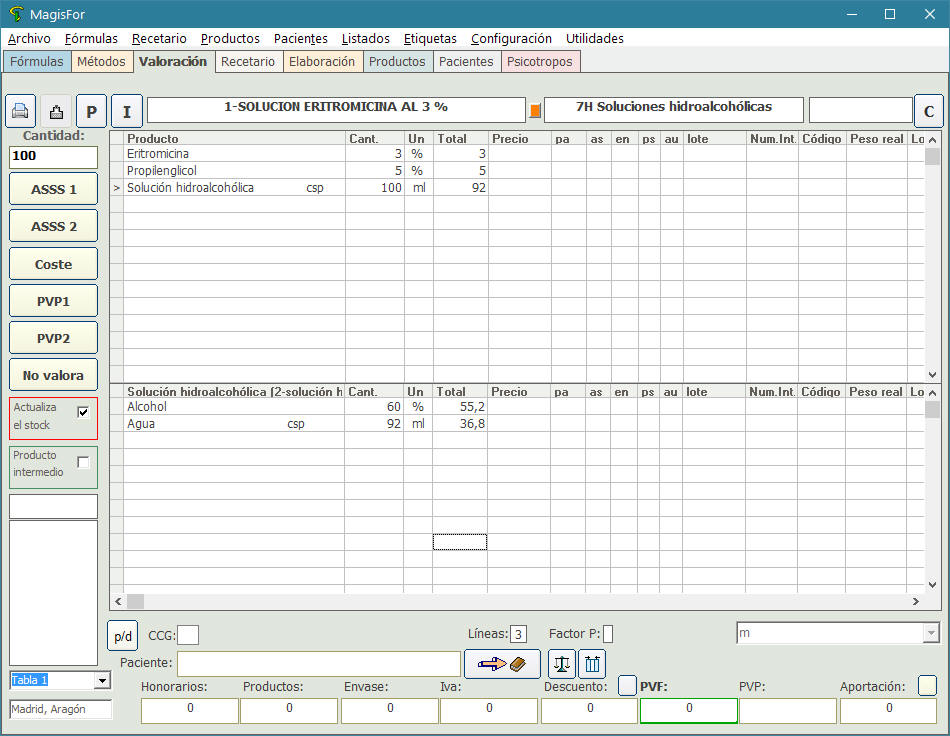Click the Precio column header in upper table
Screen dimensions: 950x736
(519, 139)
